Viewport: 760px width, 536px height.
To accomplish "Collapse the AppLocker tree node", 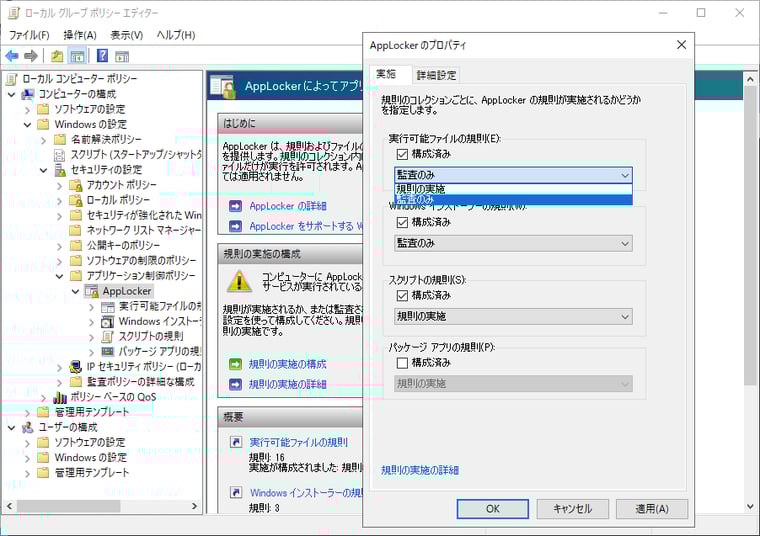I will coord(76,291).
